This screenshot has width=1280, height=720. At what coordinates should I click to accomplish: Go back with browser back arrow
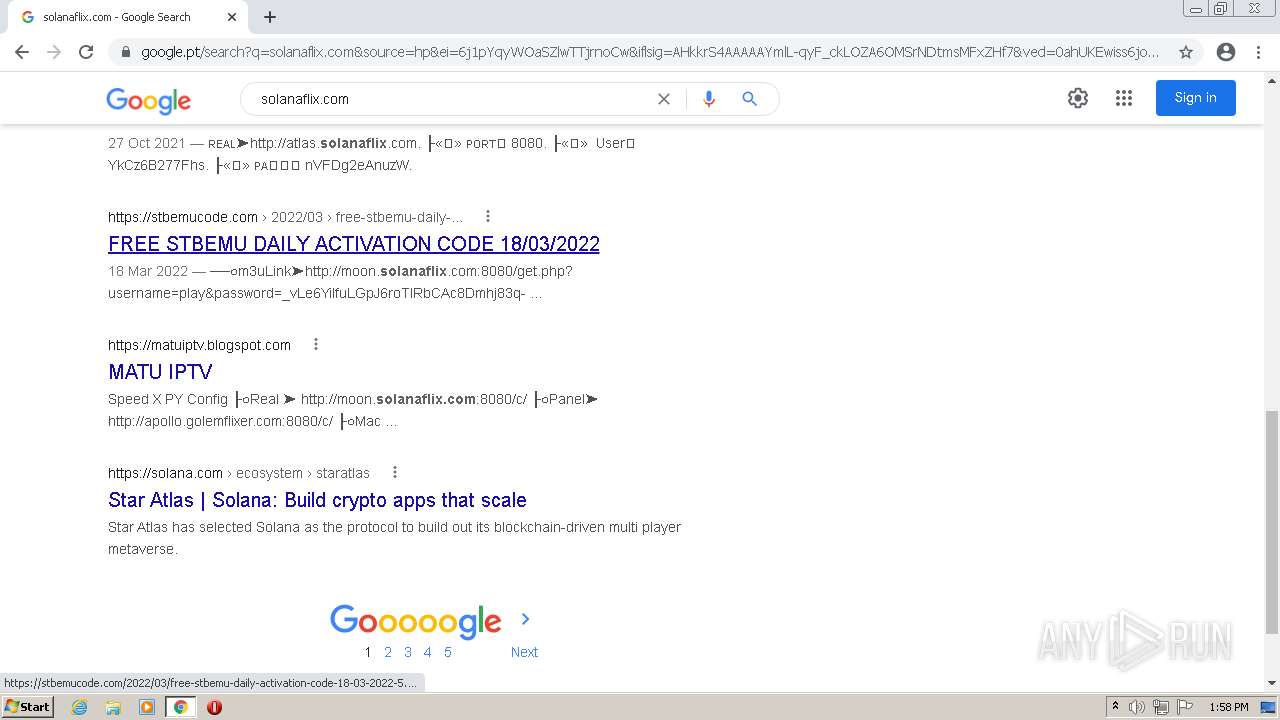[22, 52]
